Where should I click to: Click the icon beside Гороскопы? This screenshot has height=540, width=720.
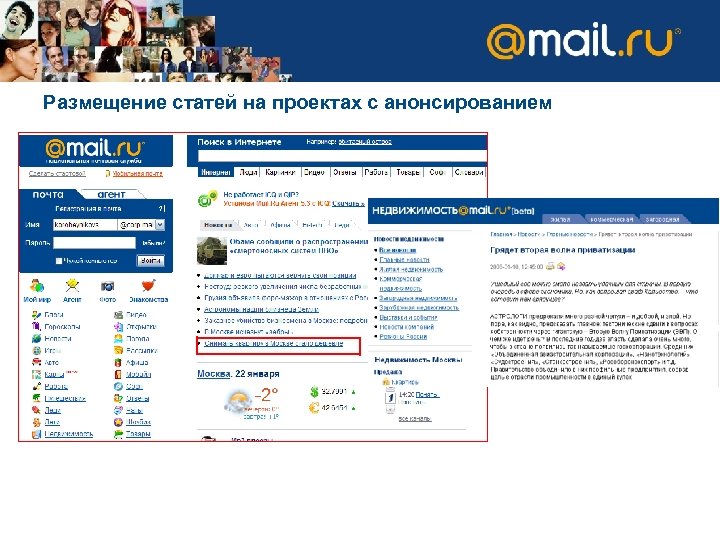point(37,326)
